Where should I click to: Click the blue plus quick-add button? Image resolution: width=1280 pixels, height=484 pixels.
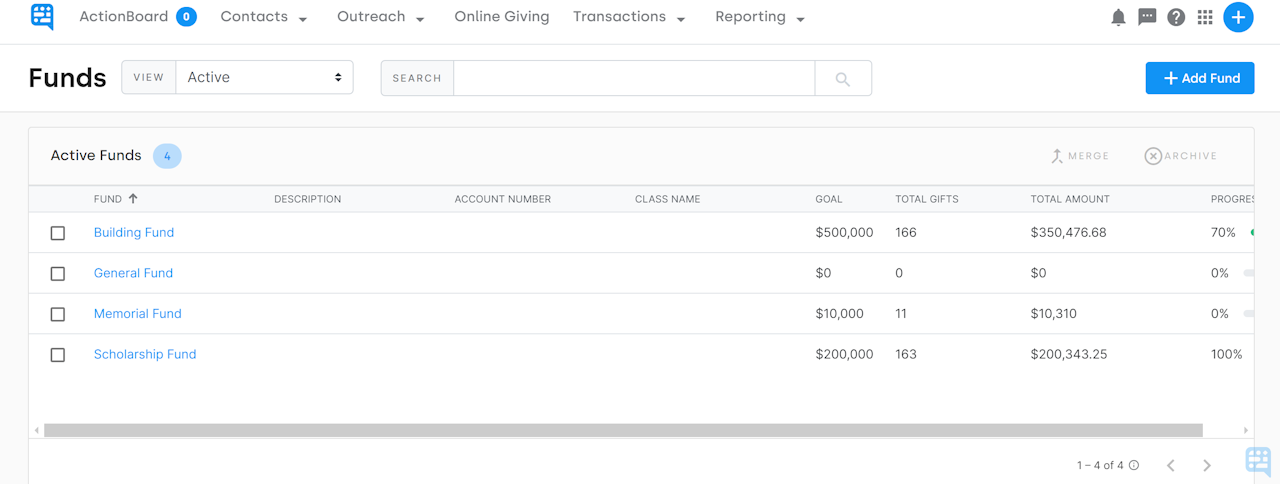pyautogui.click(x=1238, y=17)
